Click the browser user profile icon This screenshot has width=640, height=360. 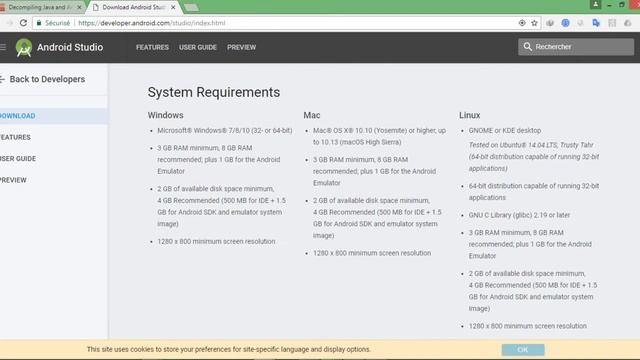pos(596,4)
